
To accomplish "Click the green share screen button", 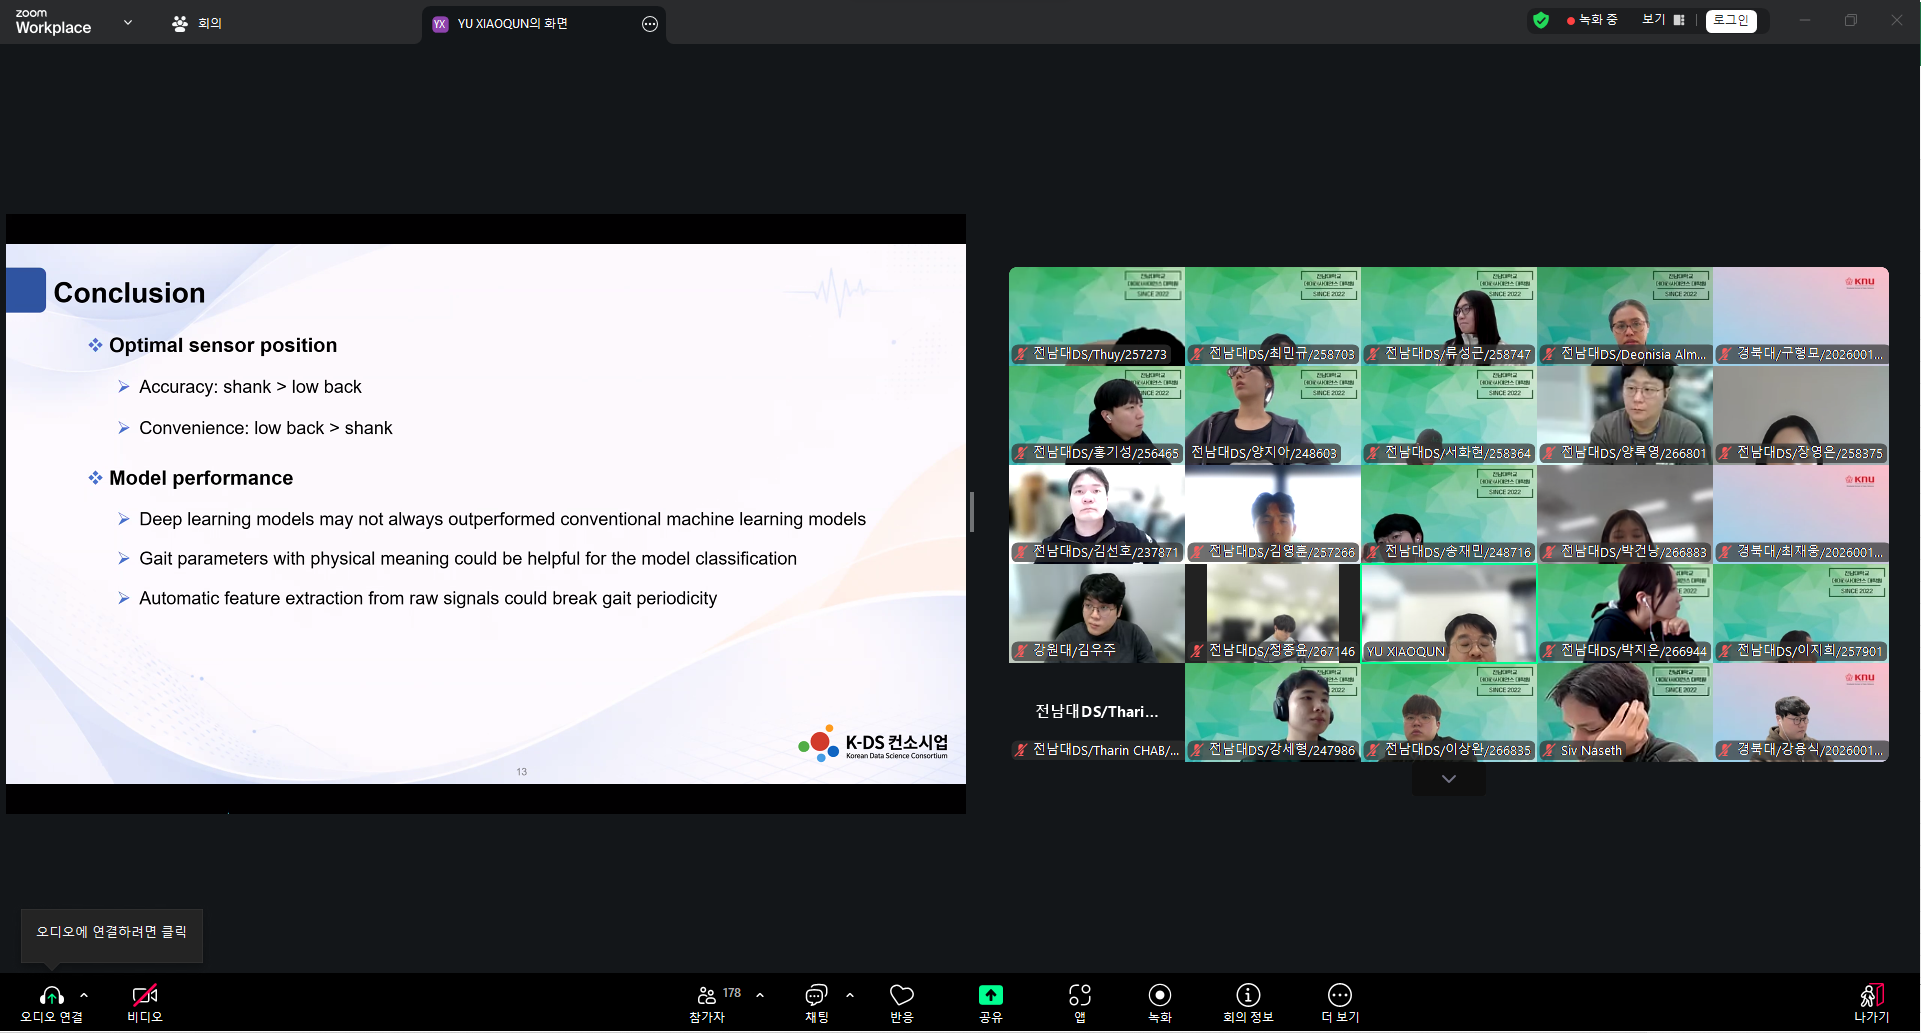I will tap(990, 996).
